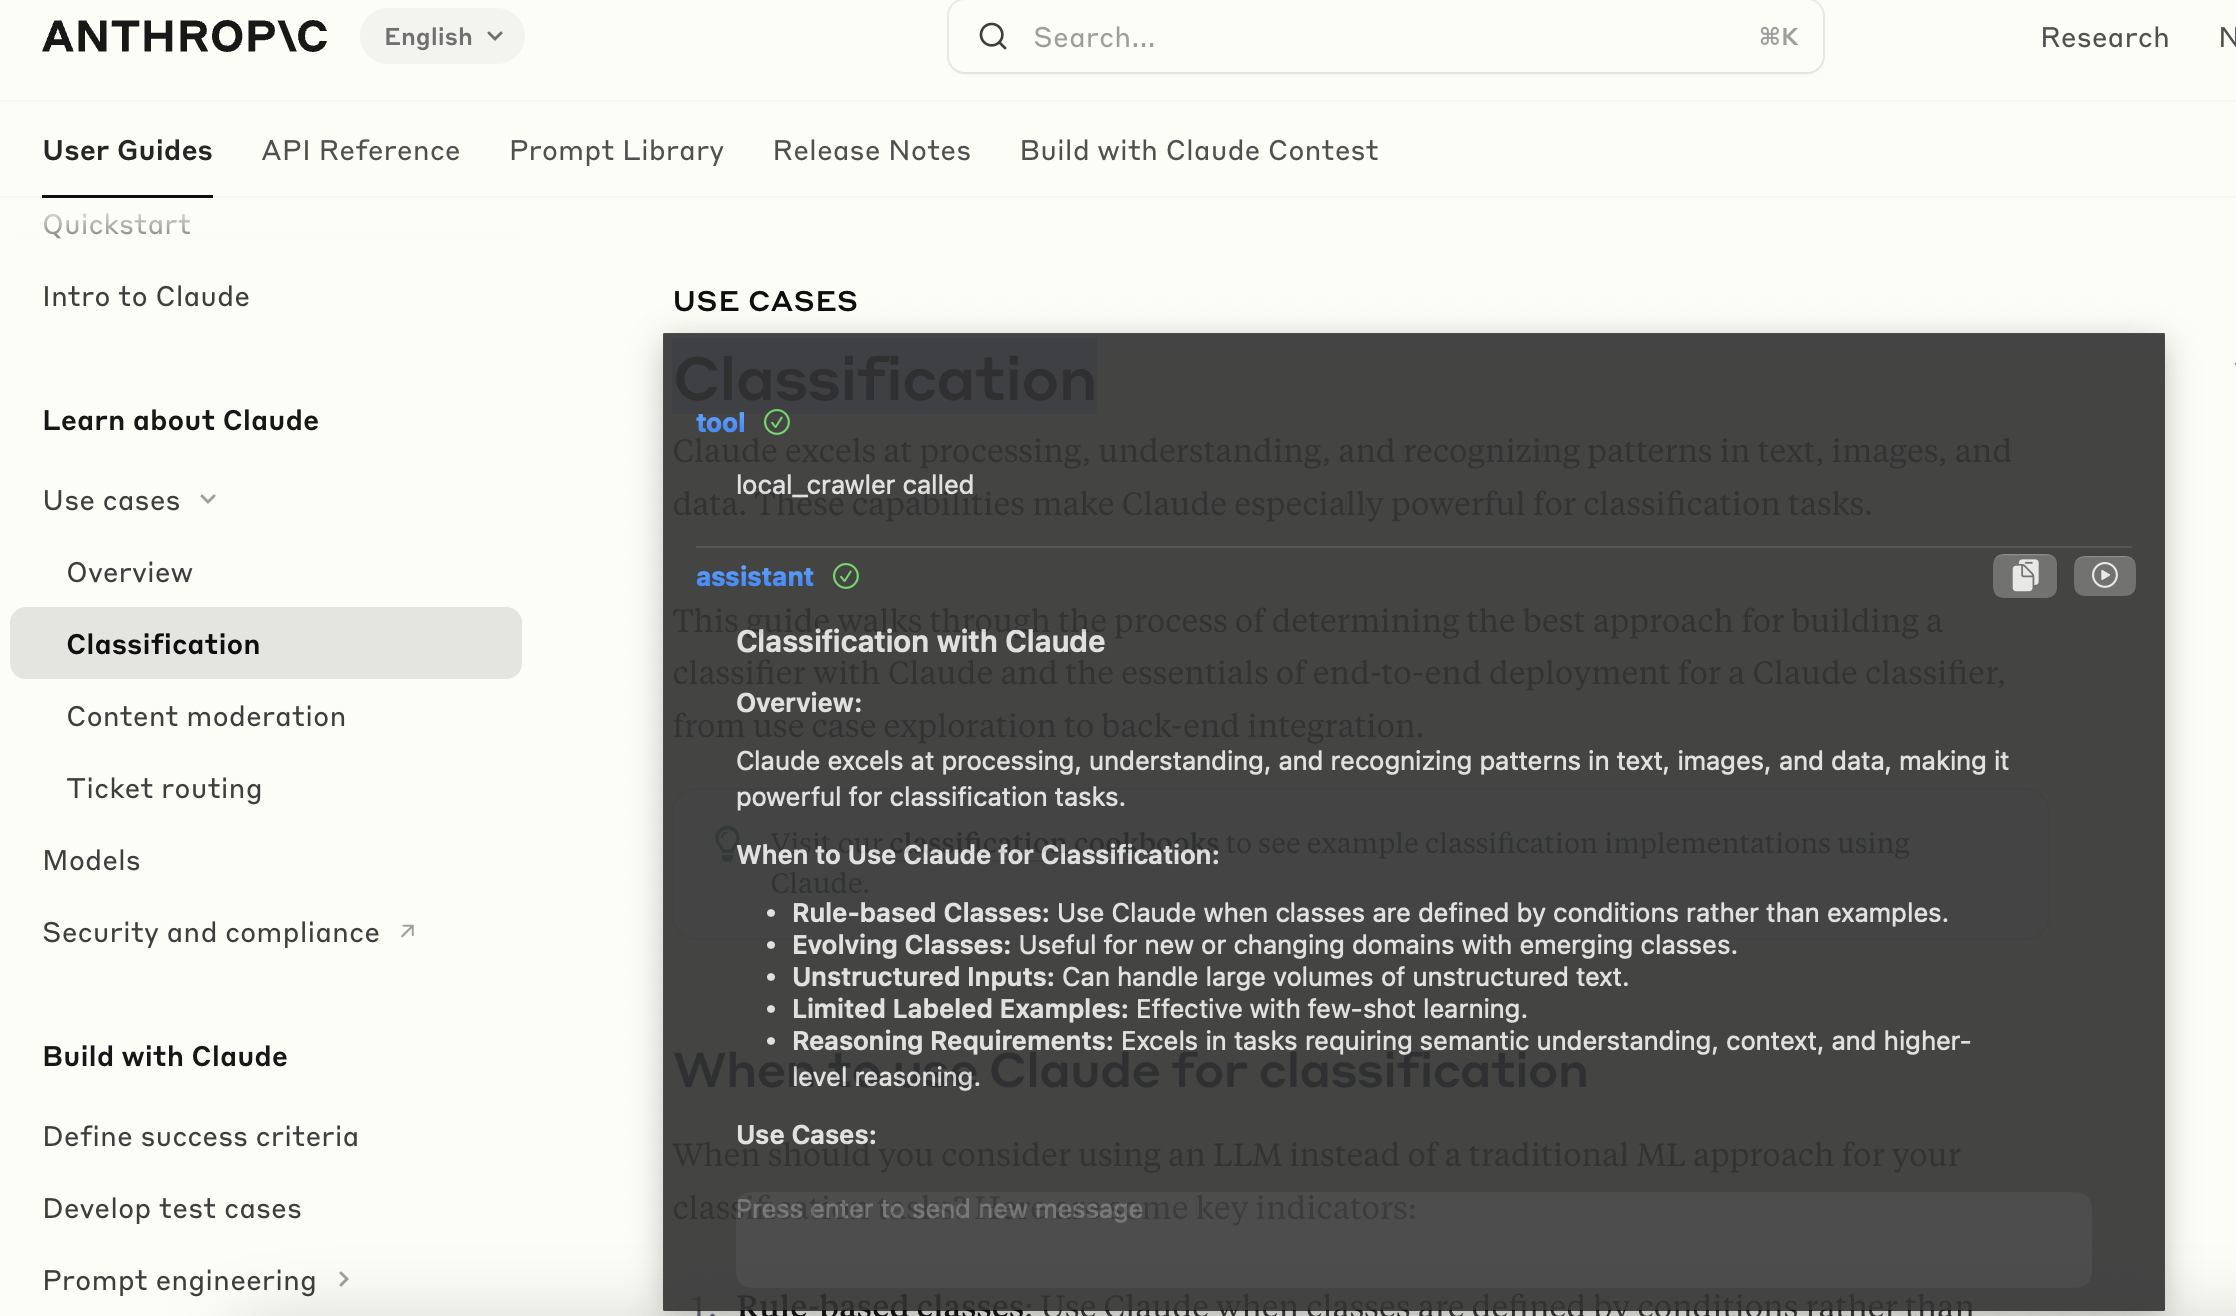The width and height of the screenshot is (2236, 1316).
Task: Open the Research link in header
Action: 2104,37
